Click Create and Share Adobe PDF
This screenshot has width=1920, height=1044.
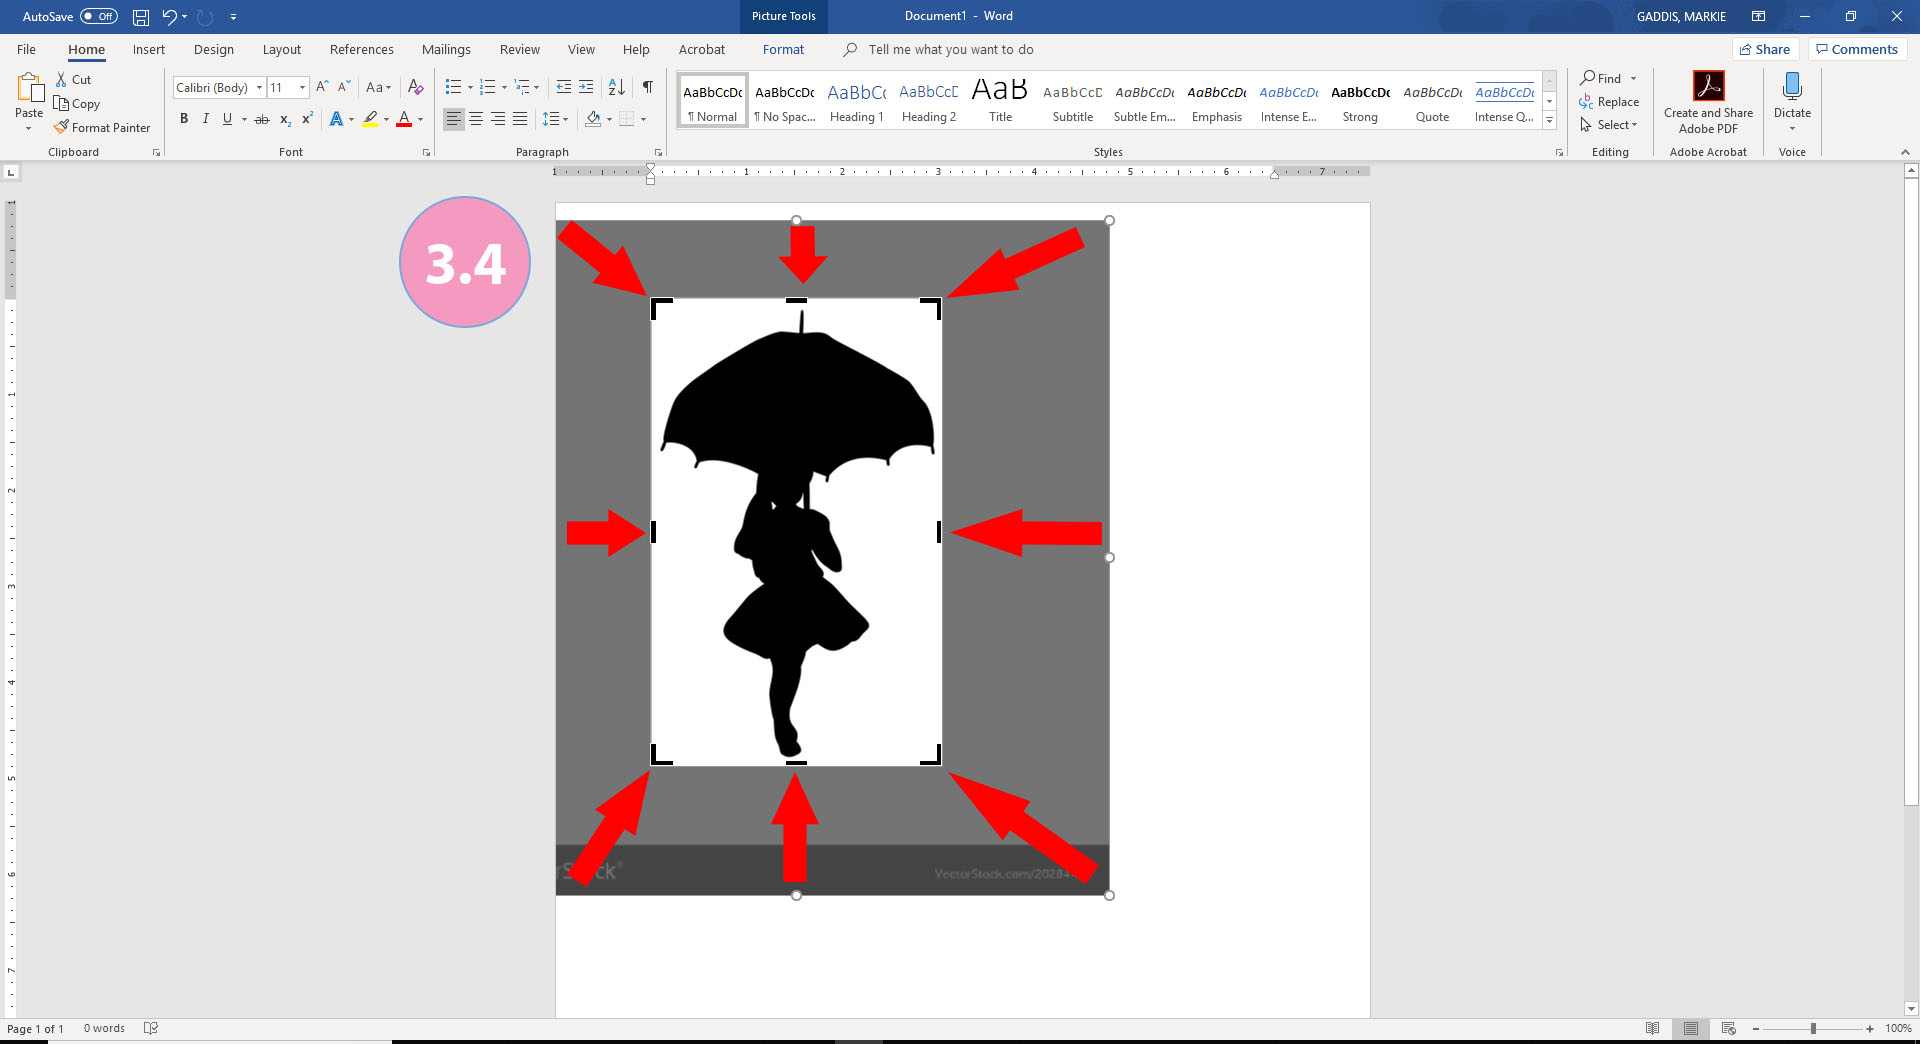[x=1708, y=103]
